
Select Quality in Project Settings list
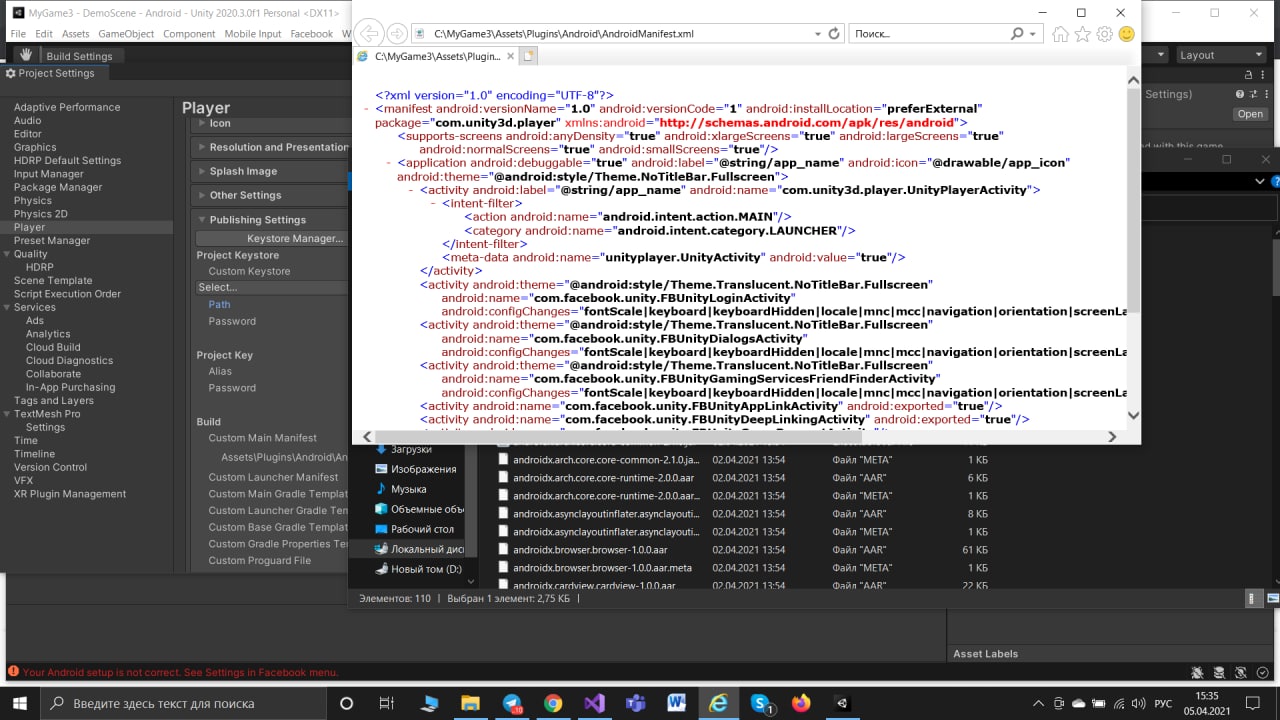pyautogui.click(x=30, y=254)
